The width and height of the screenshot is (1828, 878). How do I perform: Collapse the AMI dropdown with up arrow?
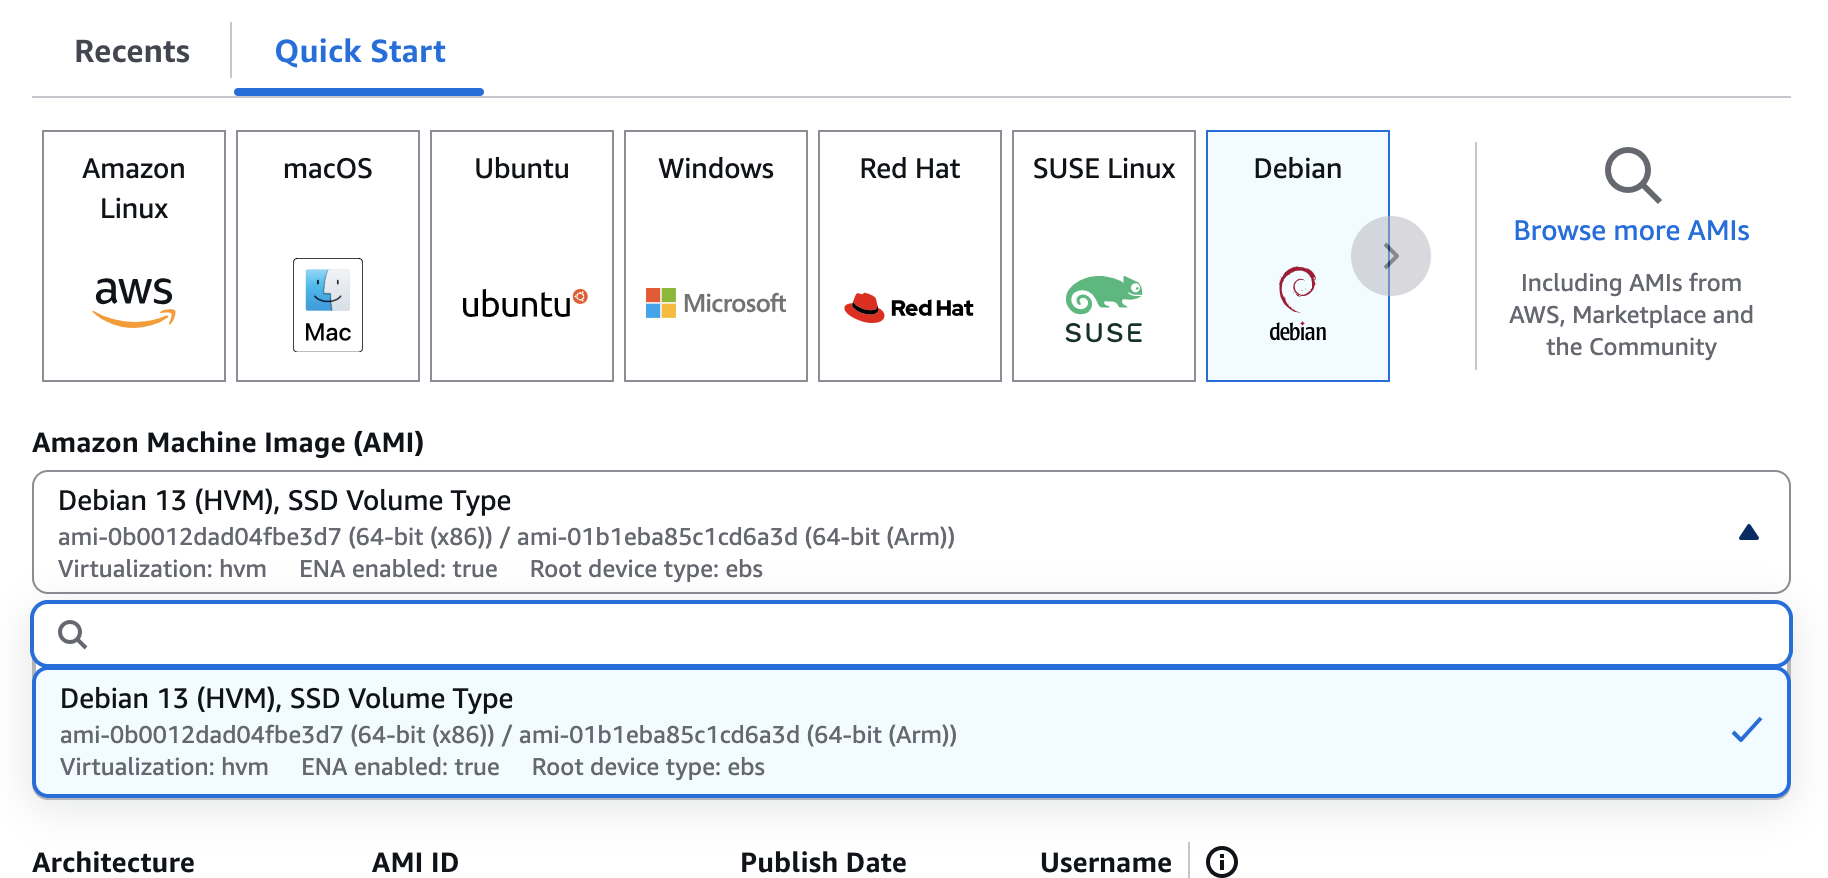tap(1748, 532)
